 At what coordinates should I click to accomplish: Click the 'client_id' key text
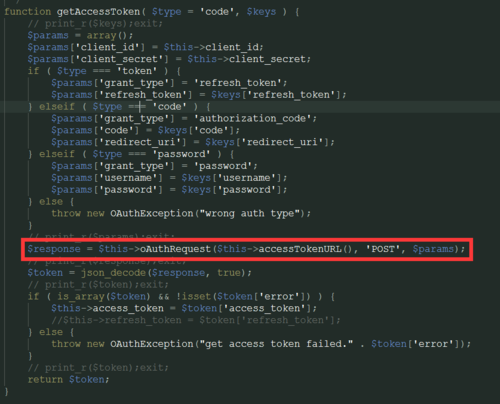pyautogui.click(x=107, y=47)
